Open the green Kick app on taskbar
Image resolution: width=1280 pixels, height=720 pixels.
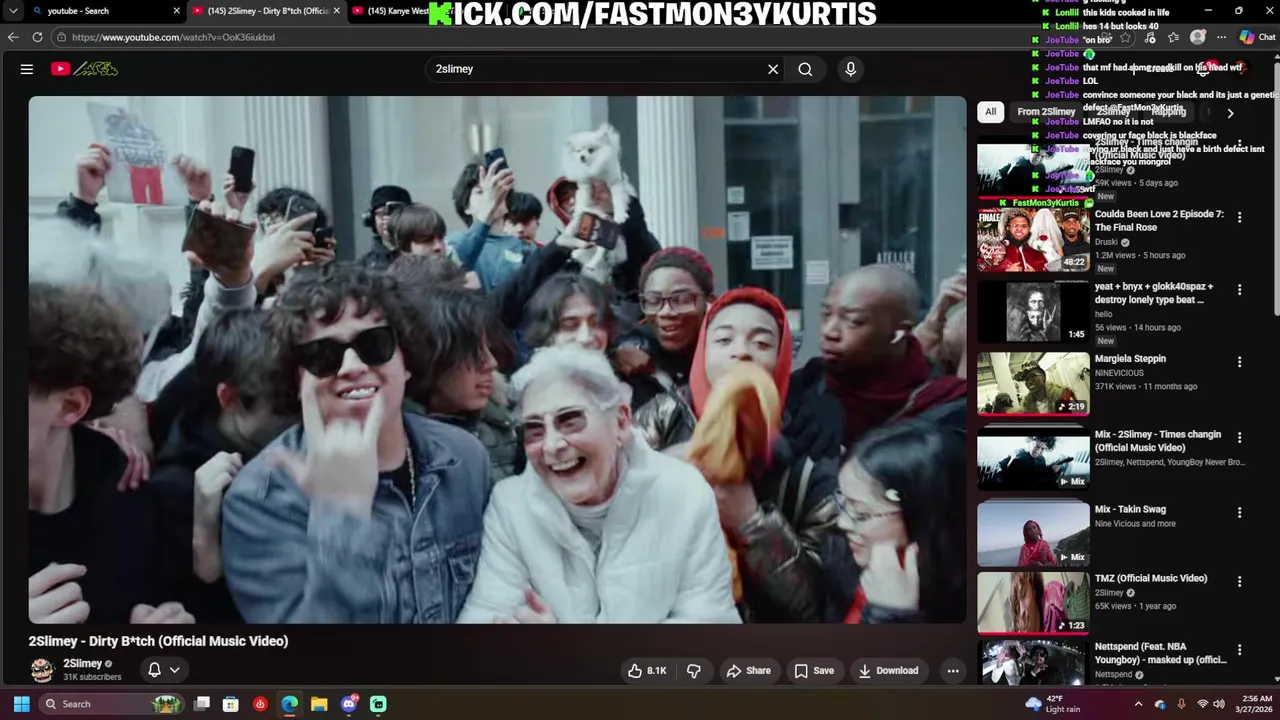(378, 704)
